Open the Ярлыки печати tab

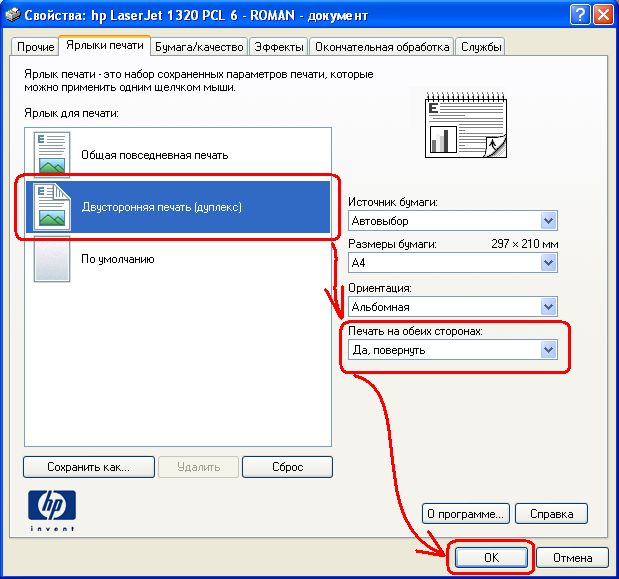[x=105, y=45]
